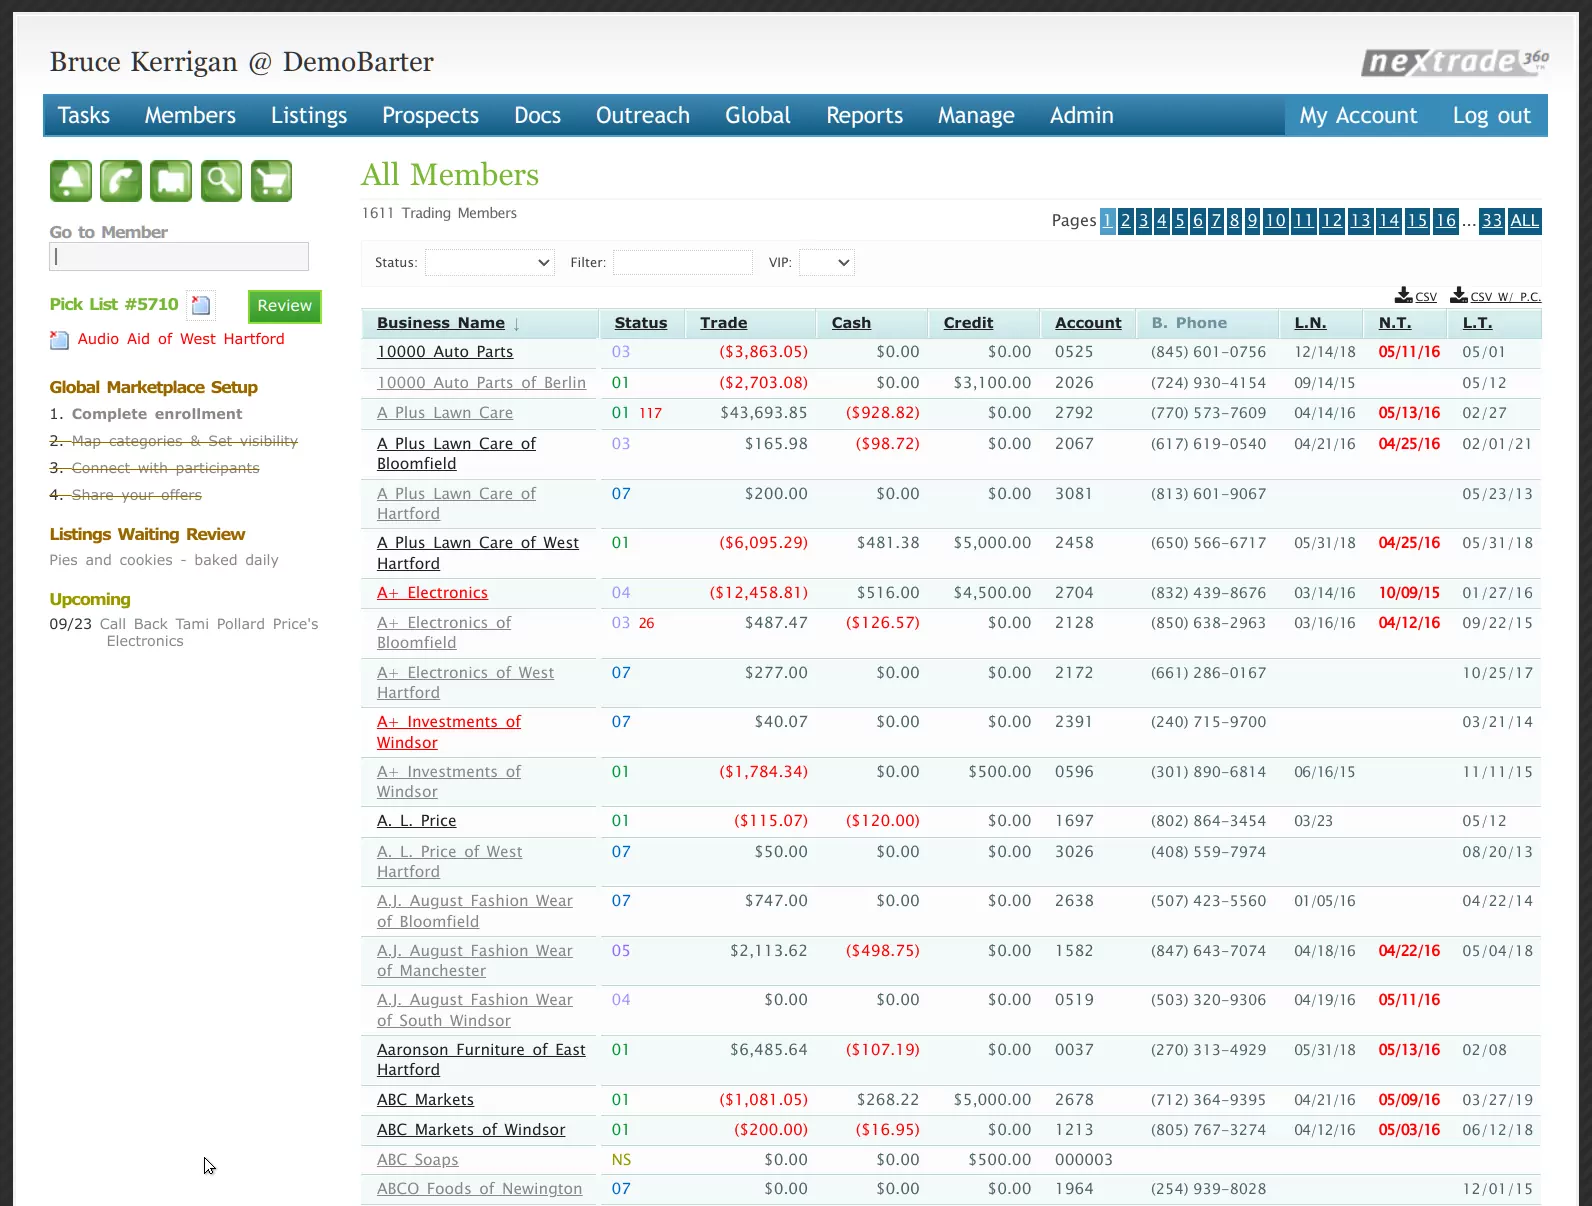Open Audio Aid of West Hartford link
This screenshot has width=1592, height=1206.
tap(181, 339)
